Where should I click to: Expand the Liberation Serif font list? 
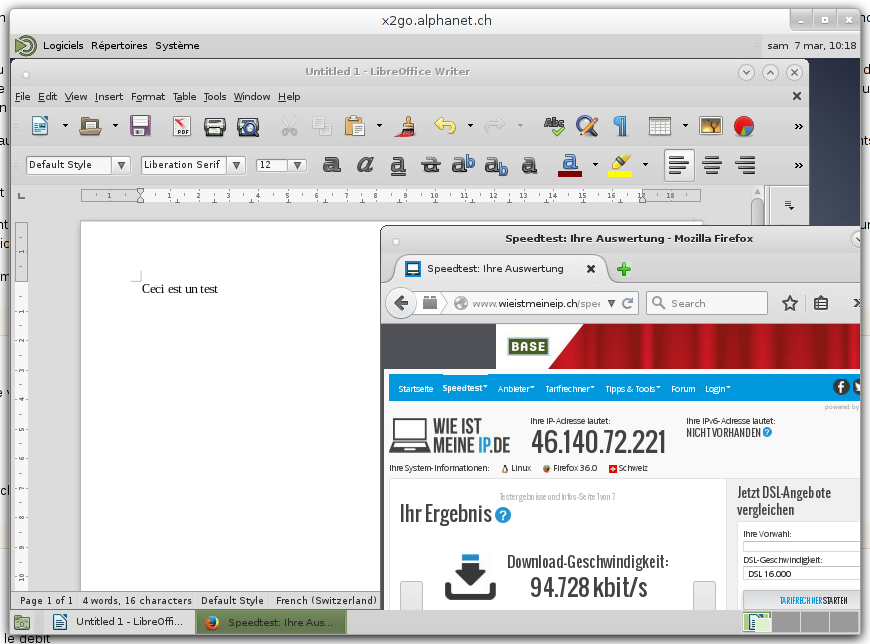(236, 165)
